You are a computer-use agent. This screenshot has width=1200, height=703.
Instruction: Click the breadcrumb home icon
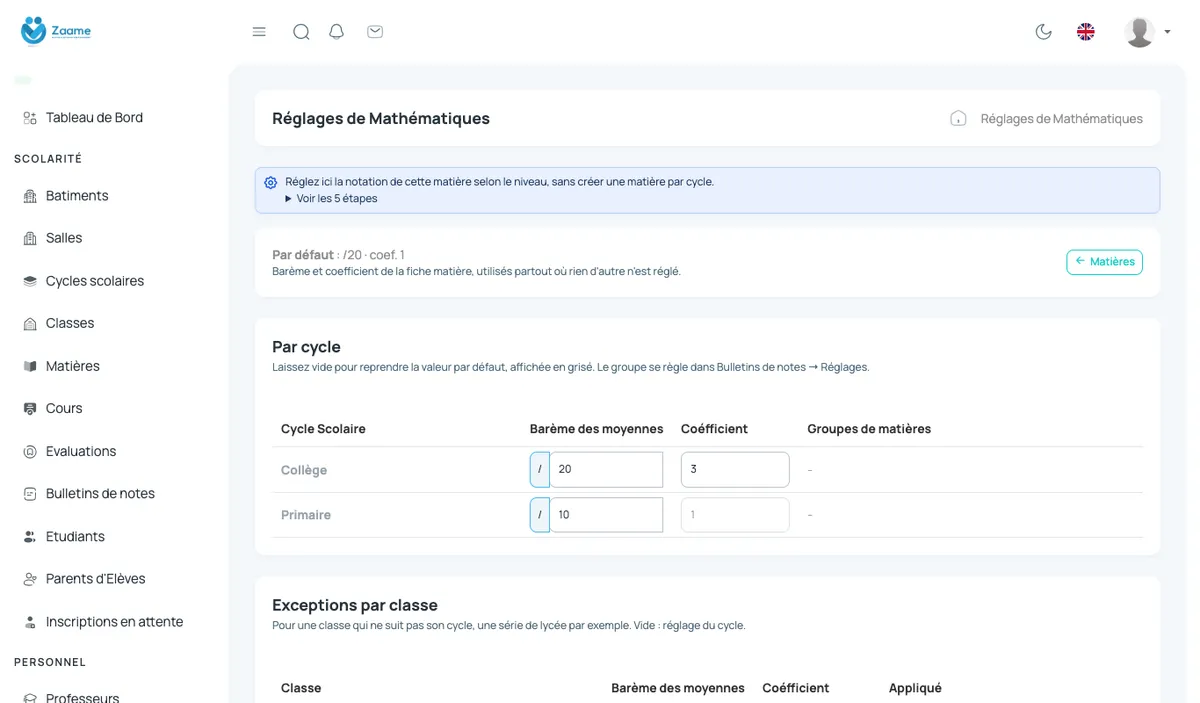(x=958, y=118)
